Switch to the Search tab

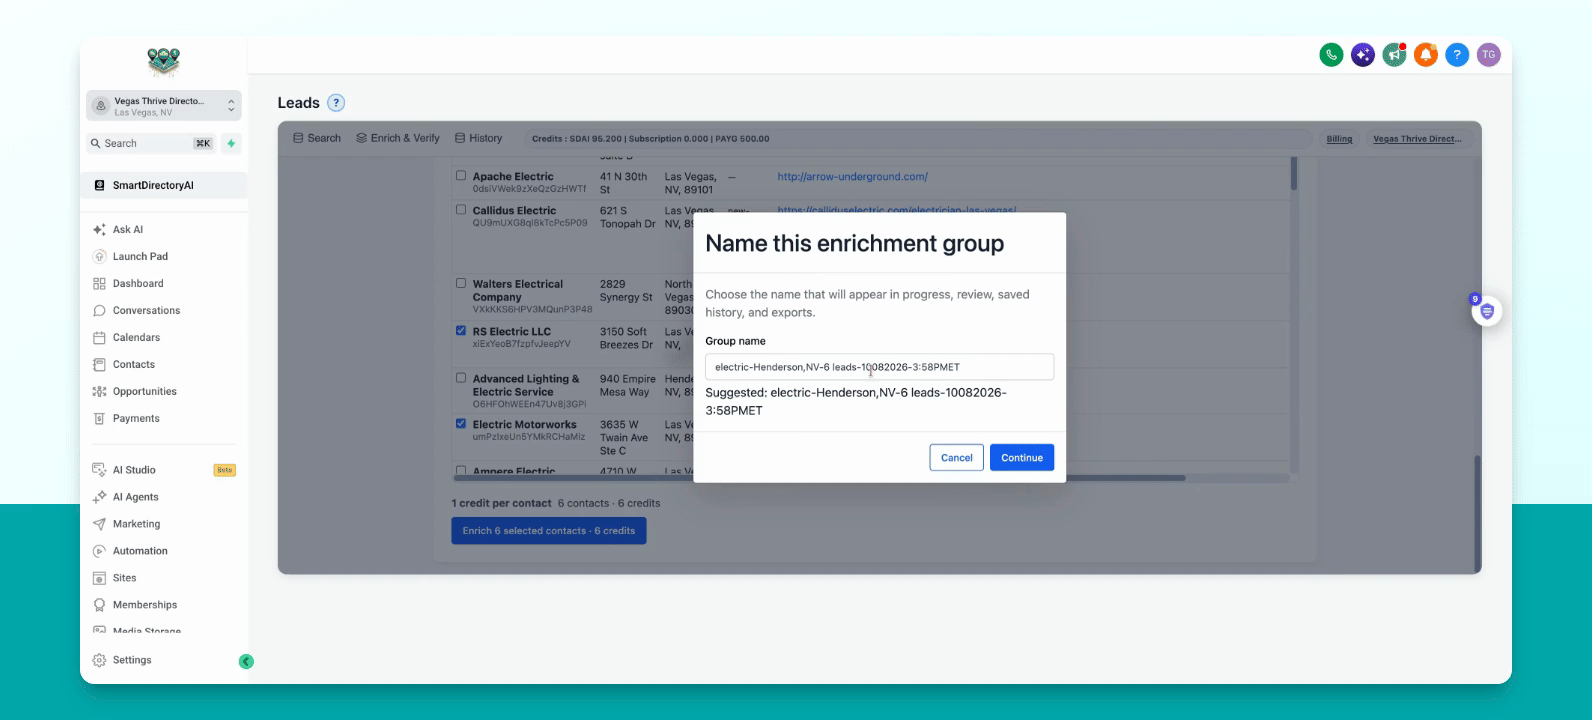click(317, 138)
